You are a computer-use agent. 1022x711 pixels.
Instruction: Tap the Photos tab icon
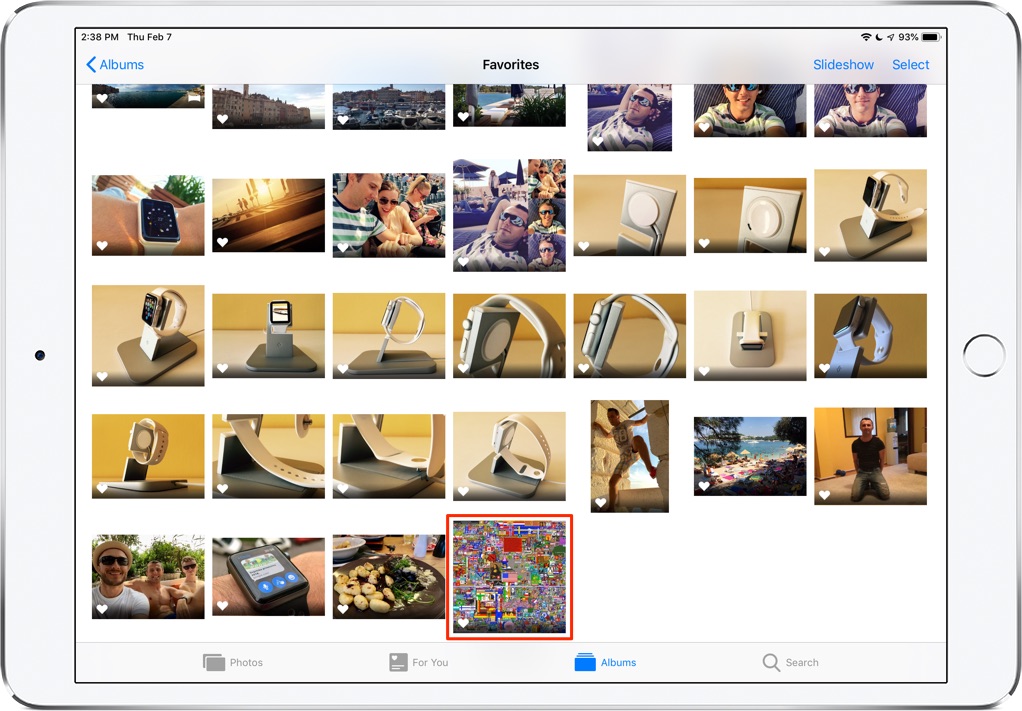(213, 662)
